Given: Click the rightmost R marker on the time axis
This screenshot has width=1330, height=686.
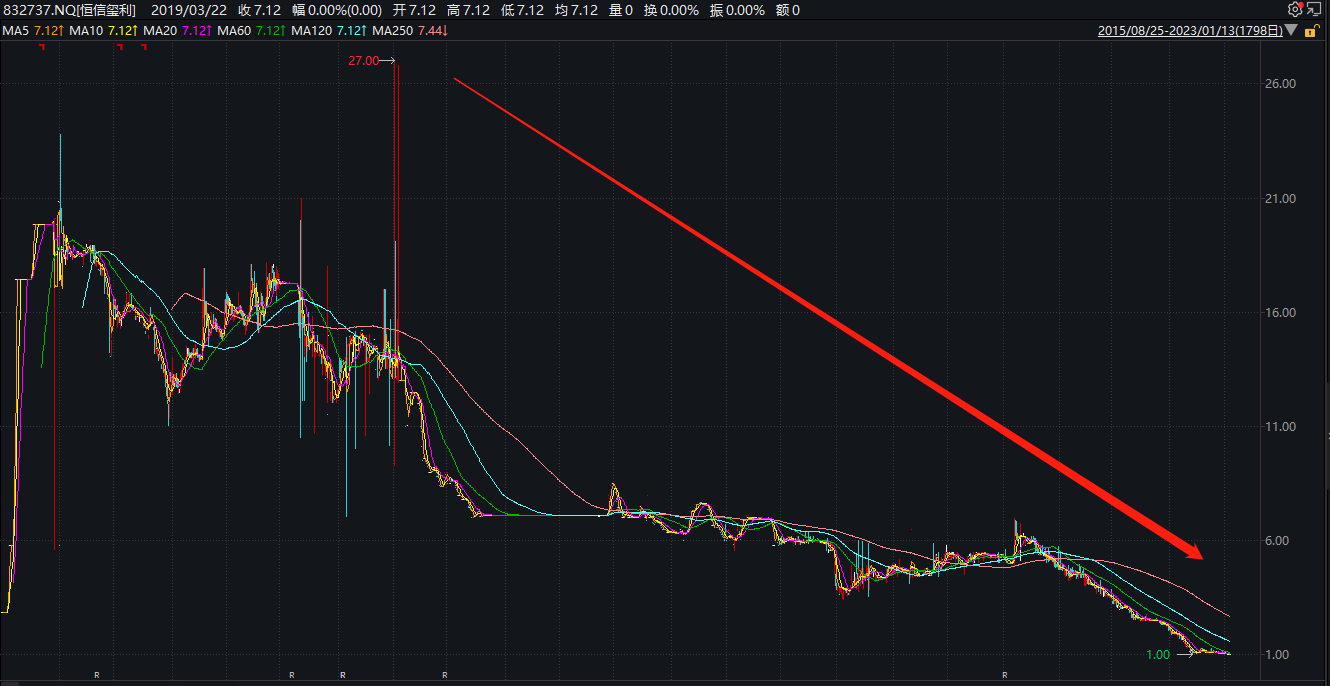Looking at the screenshot, I should click(x=1005, y=676).
